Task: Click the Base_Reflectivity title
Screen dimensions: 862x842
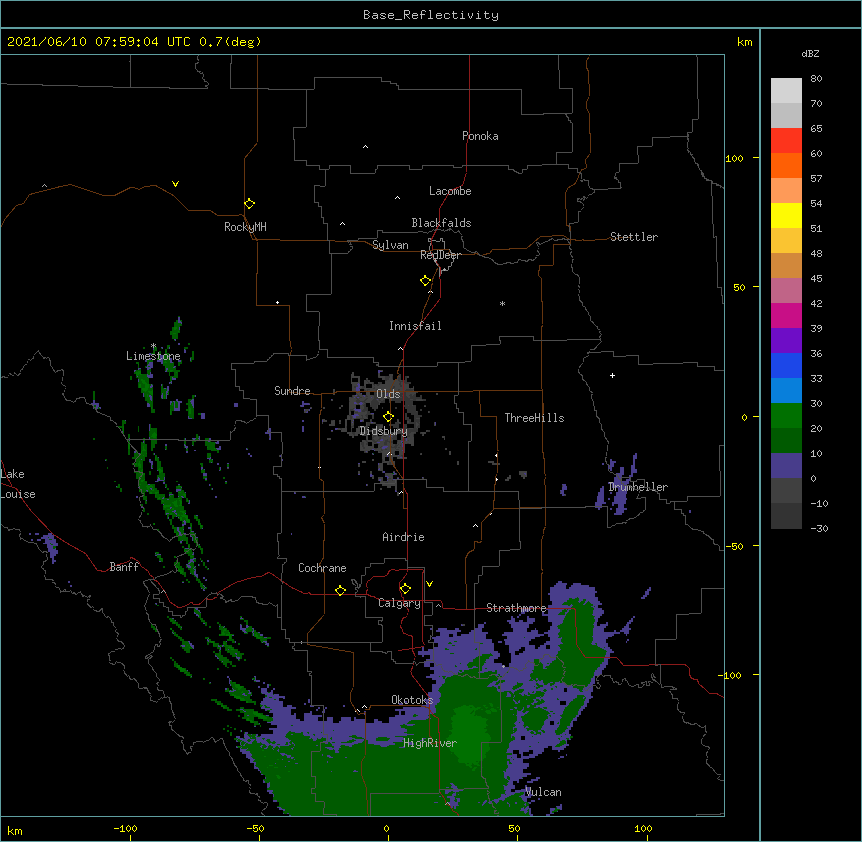Action: (x=431, y=15)
